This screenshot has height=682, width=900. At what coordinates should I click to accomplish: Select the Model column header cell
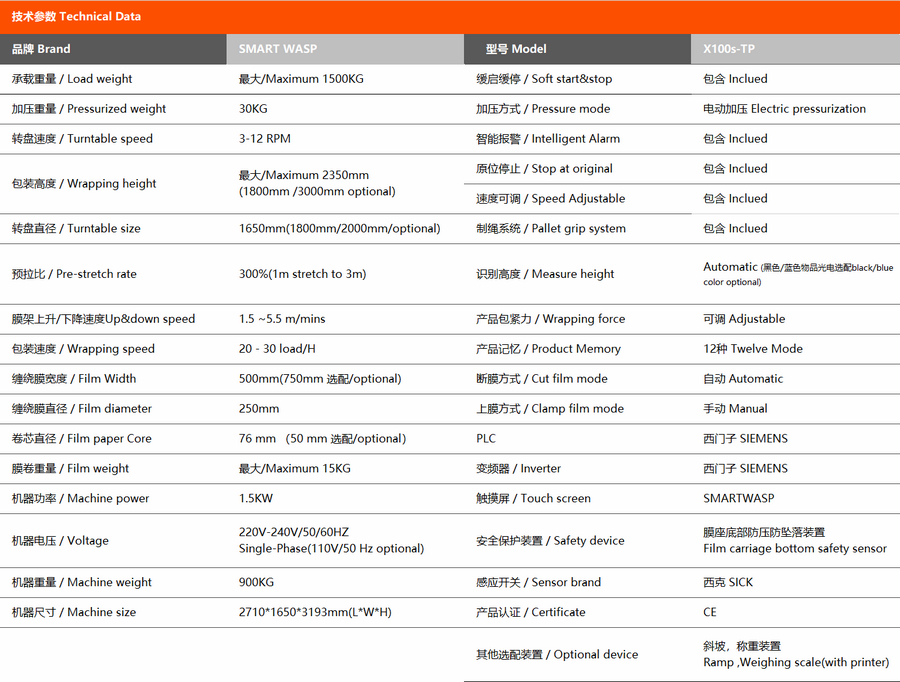pos(516,49)
